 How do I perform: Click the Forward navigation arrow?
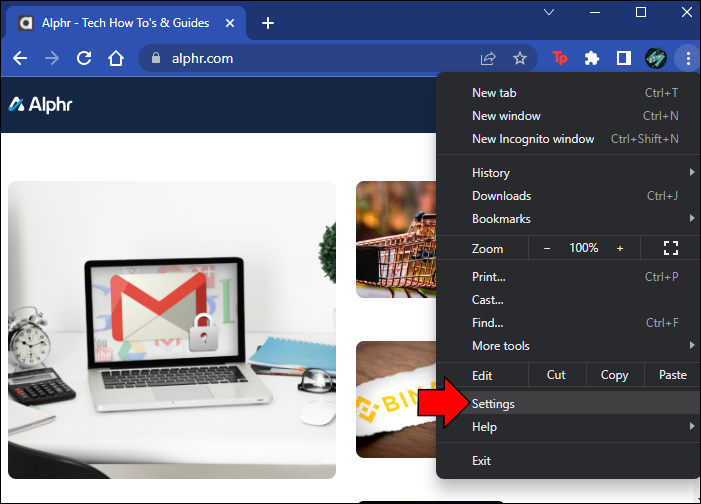[x=52, y=58]
